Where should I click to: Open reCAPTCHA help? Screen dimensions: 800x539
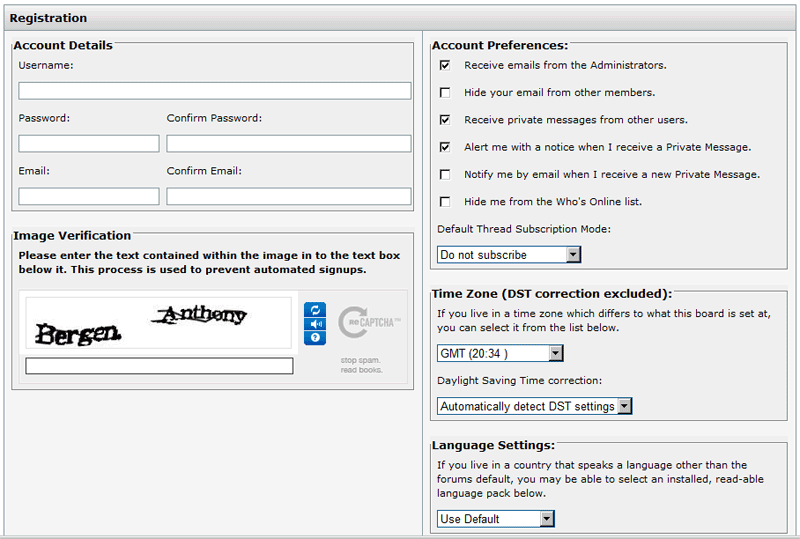(x=315, y=338)
